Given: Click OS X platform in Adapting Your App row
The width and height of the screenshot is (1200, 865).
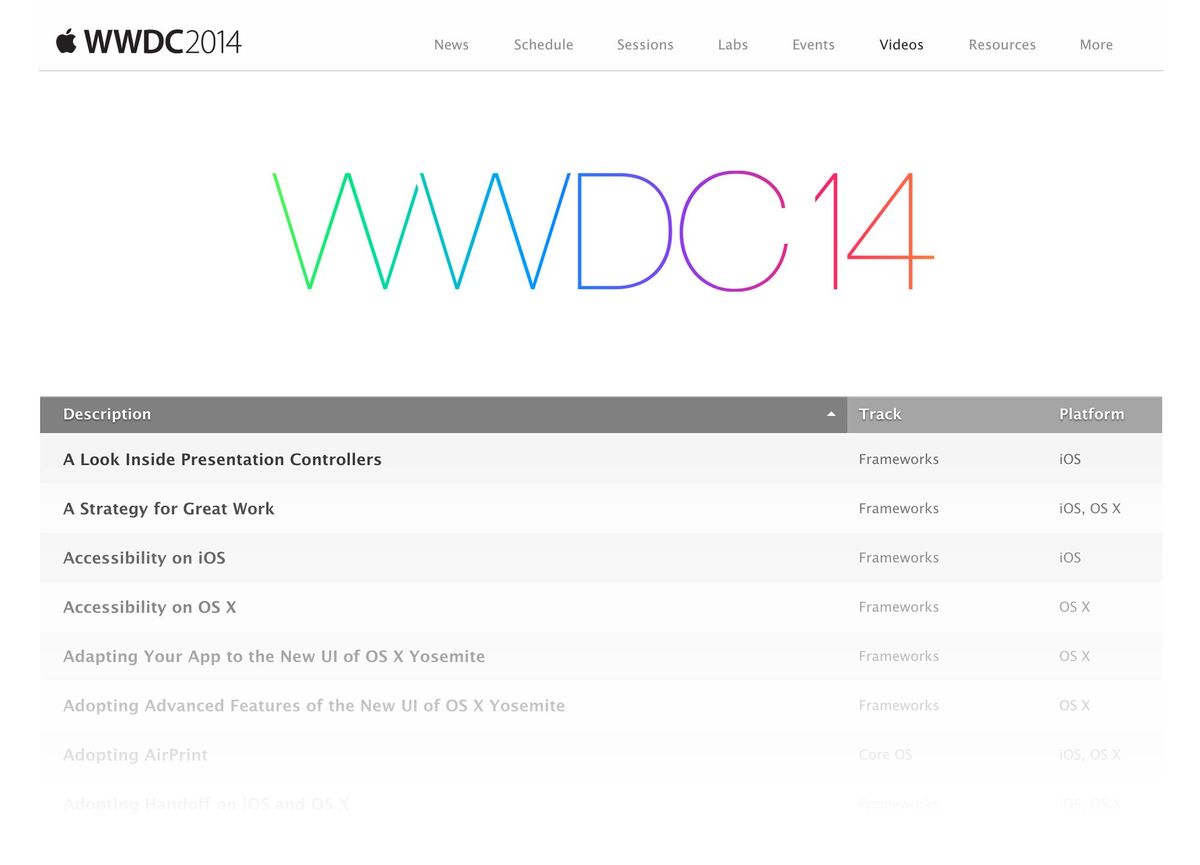Looking at the screenshot, I should (x=1075, y=656).
